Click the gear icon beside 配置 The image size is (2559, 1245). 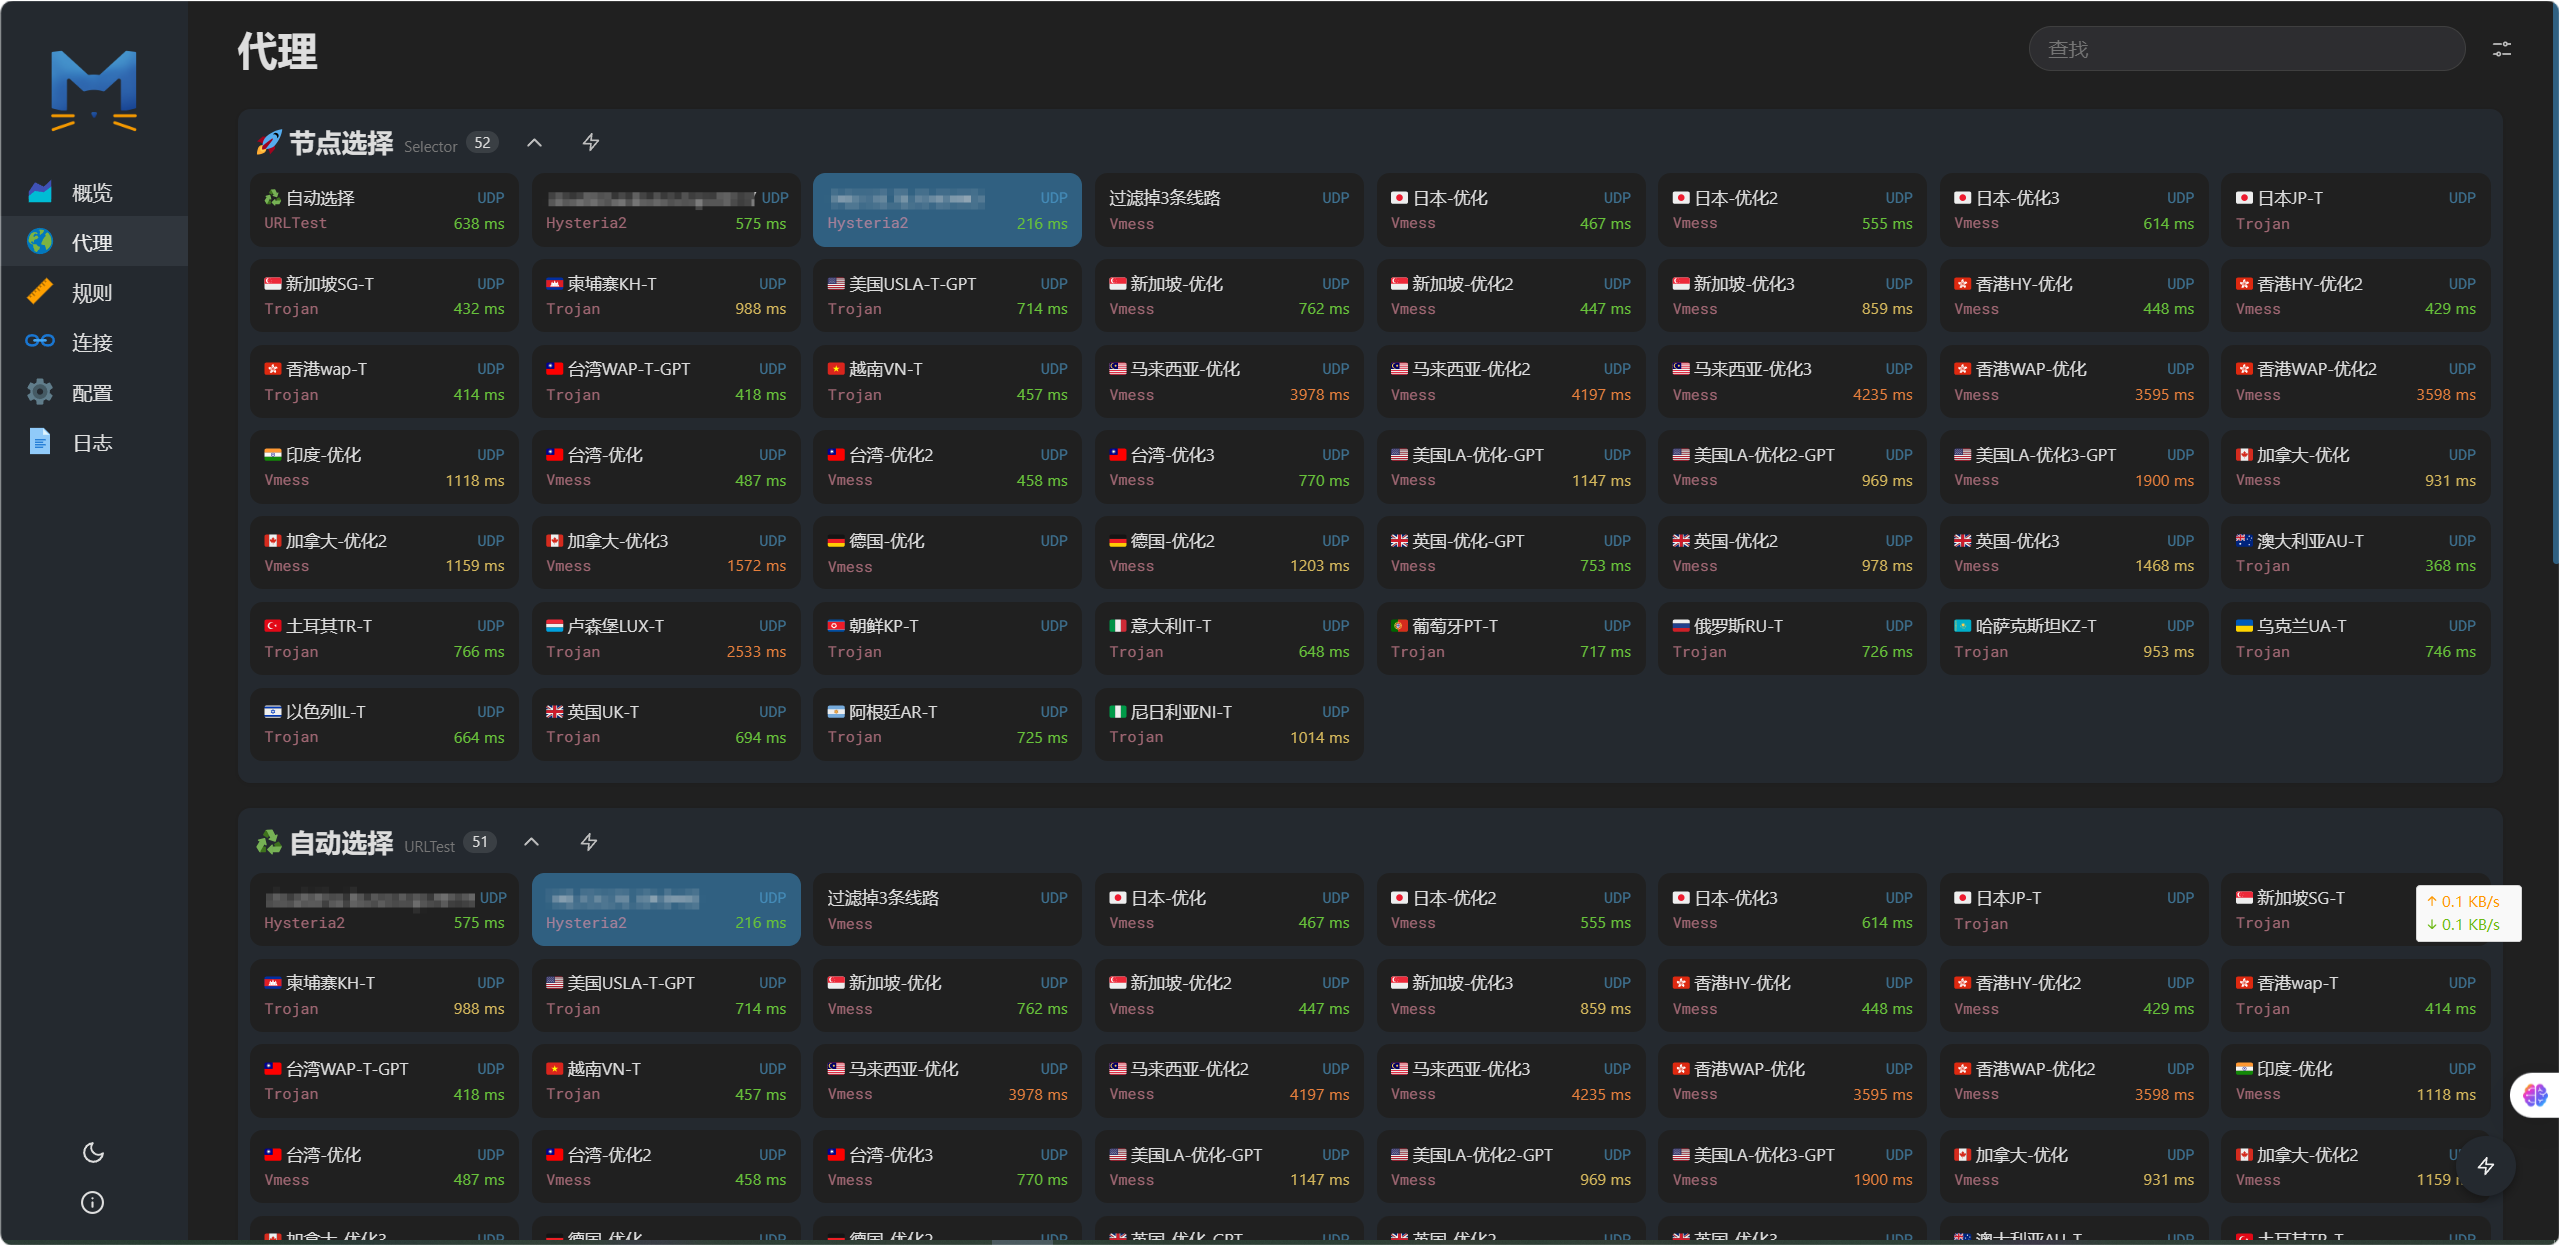[40, 391]
